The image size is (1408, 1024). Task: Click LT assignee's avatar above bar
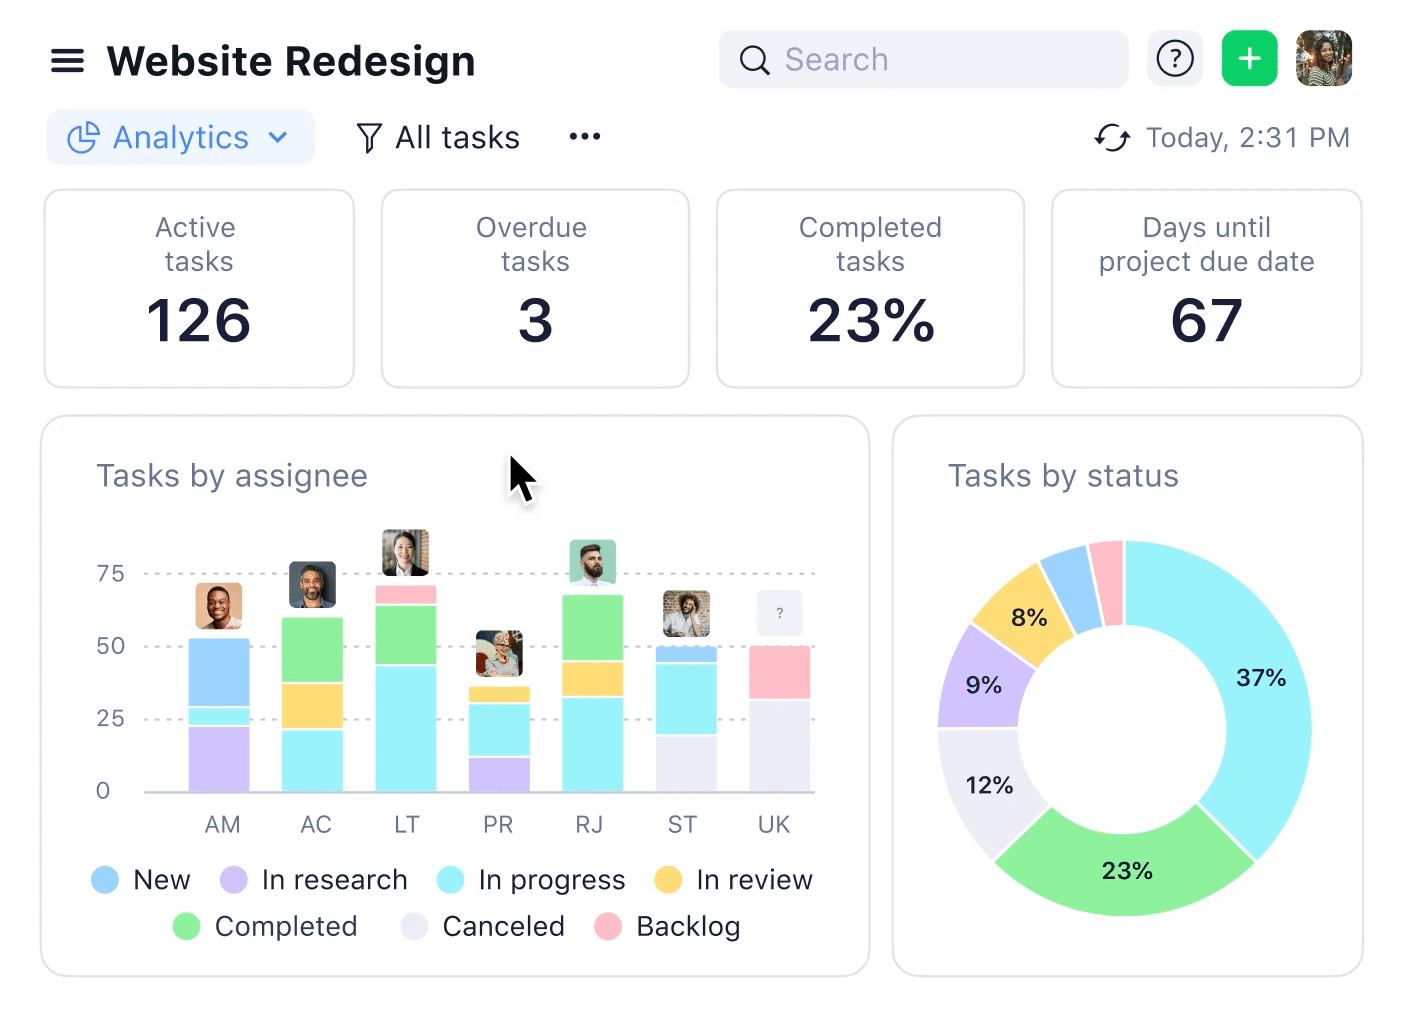(x=405, y=553)
